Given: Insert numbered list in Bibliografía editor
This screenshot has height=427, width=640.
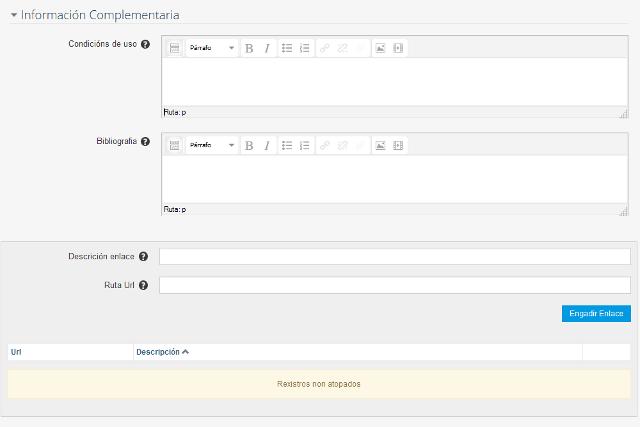Looking at the screenshot, I should tap(305, 145).
